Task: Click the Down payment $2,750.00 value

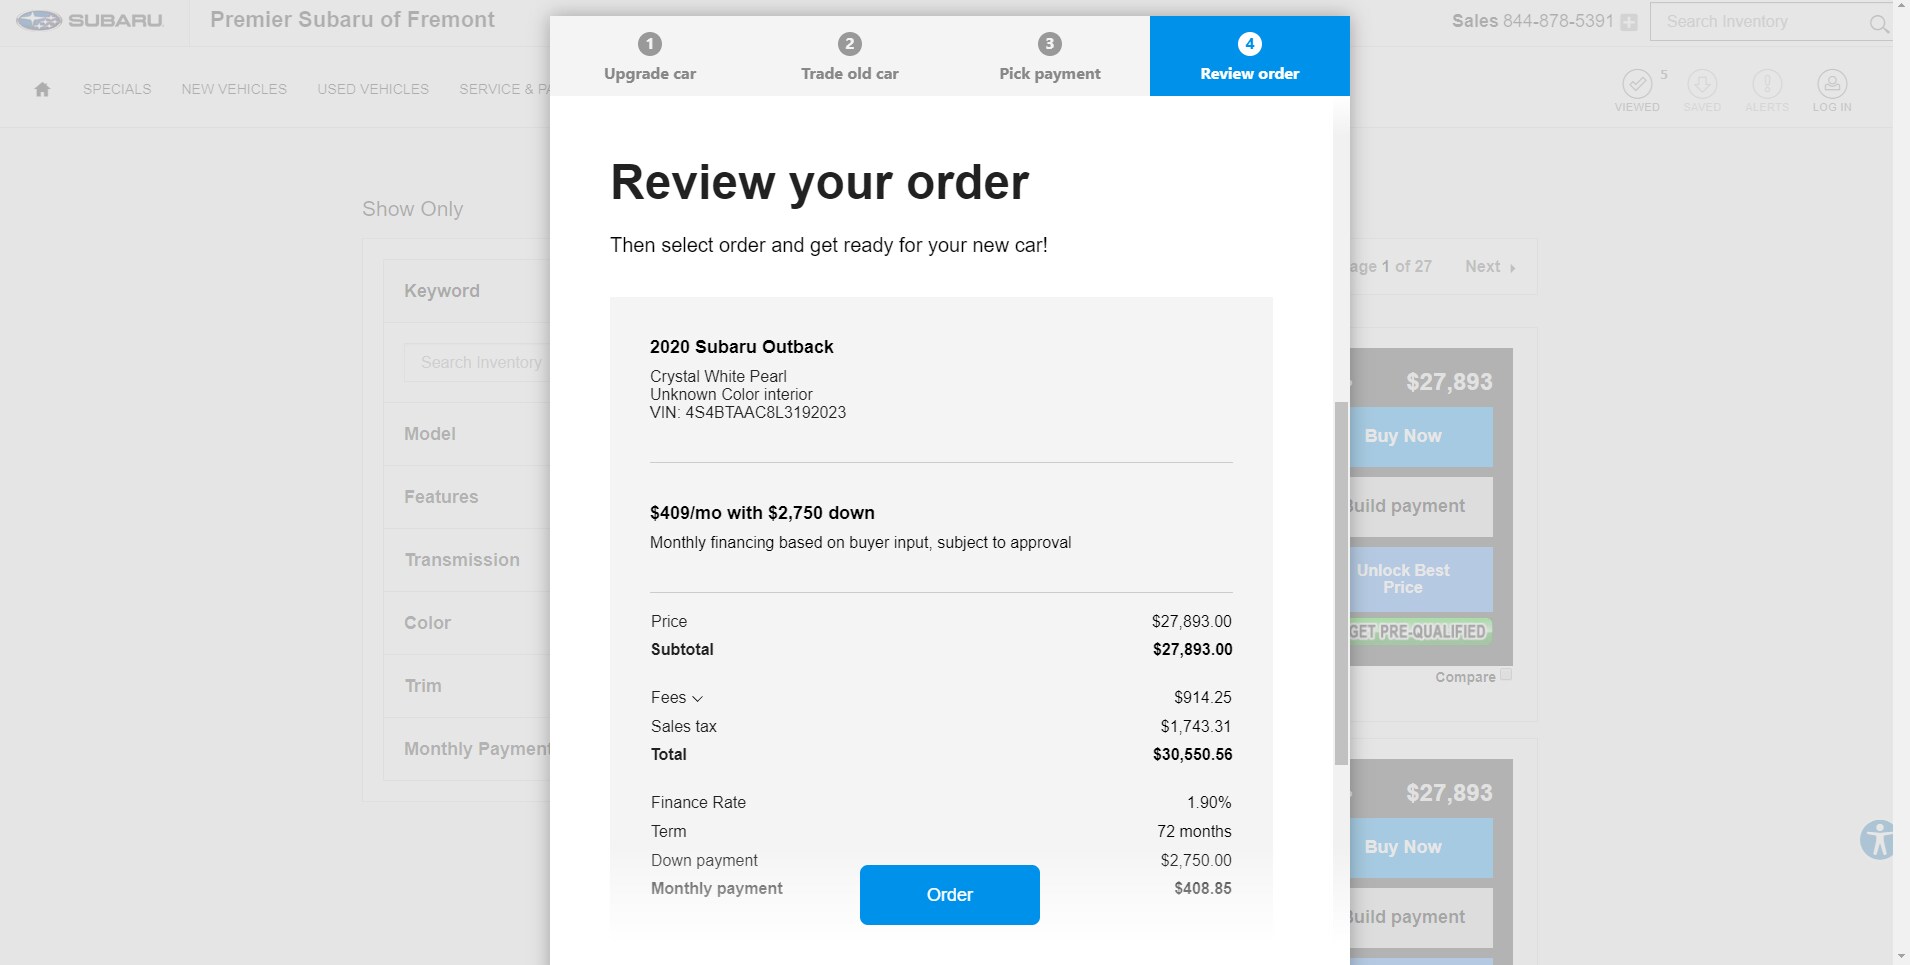Action: 1196,861
